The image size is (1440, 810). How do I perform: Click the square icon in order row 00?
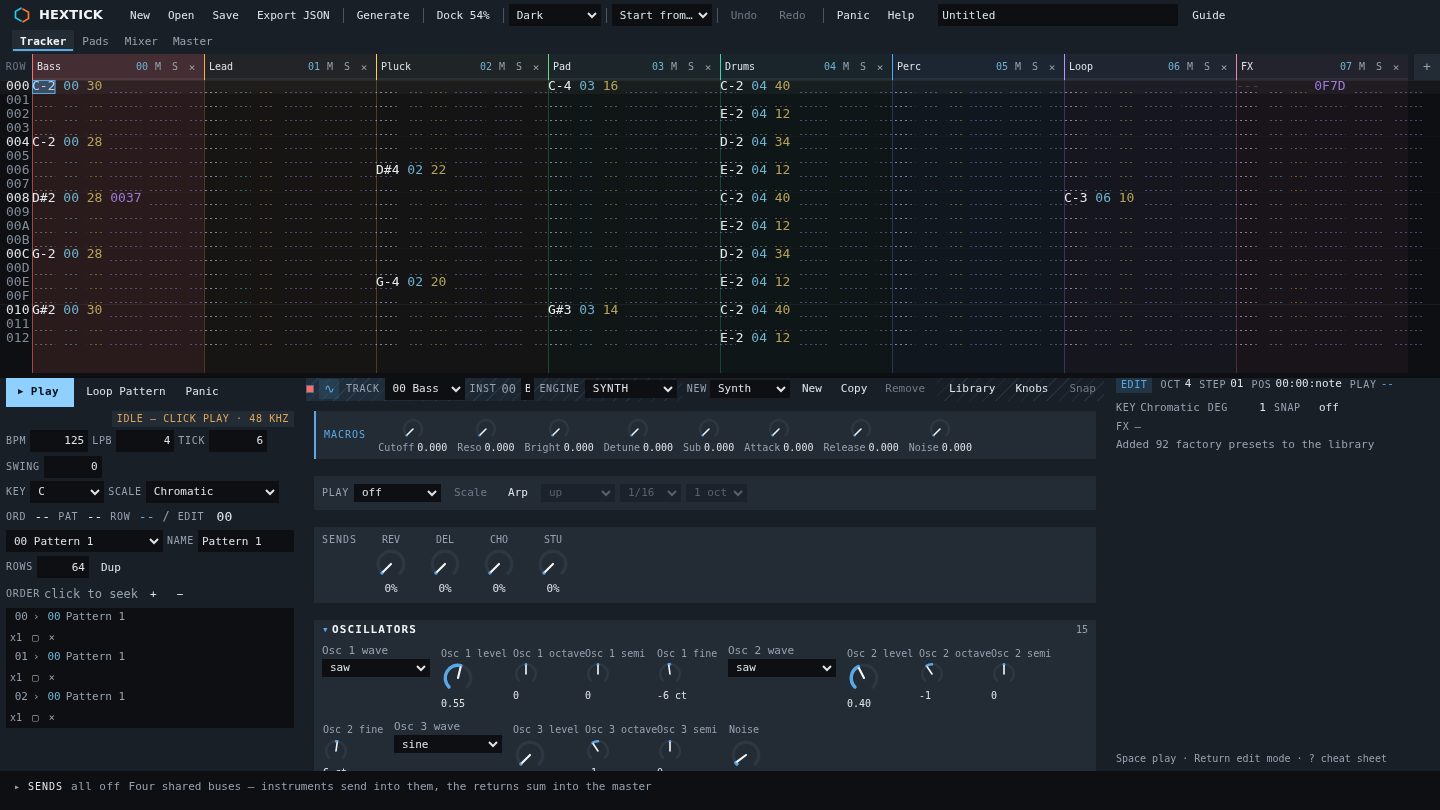tap(35, 637)
